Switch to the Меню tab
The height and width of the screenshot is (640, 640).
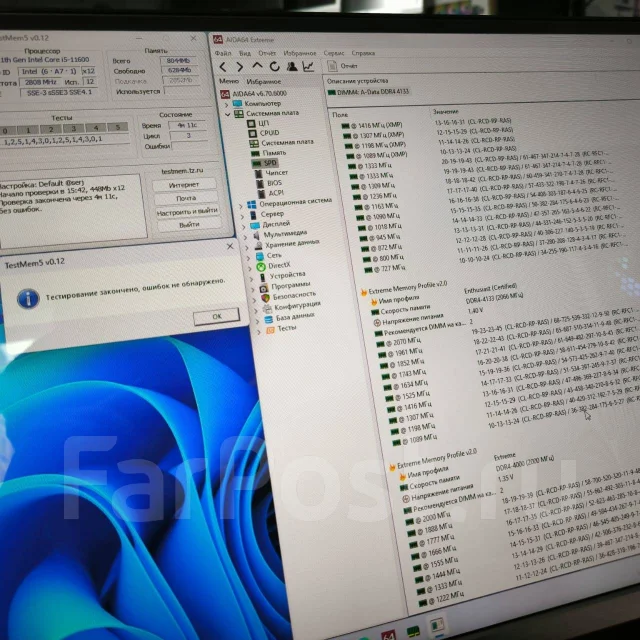[x=229, y=81]
